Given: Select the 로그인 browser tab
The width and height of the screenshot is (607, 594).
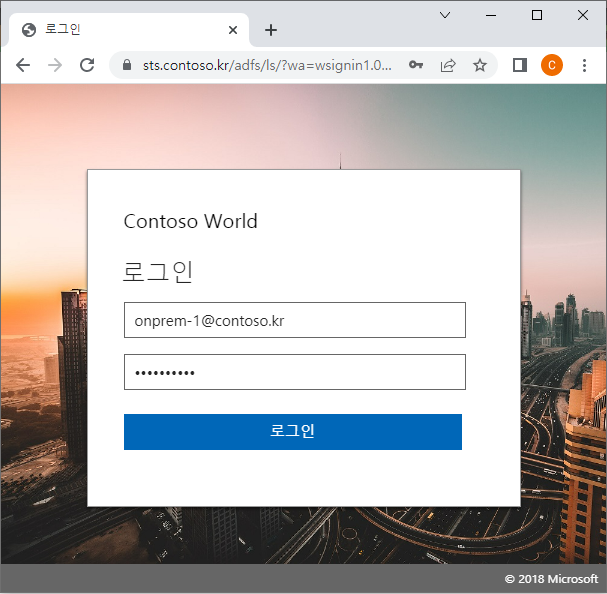Looking at the screenshot, I should (128, 30).
